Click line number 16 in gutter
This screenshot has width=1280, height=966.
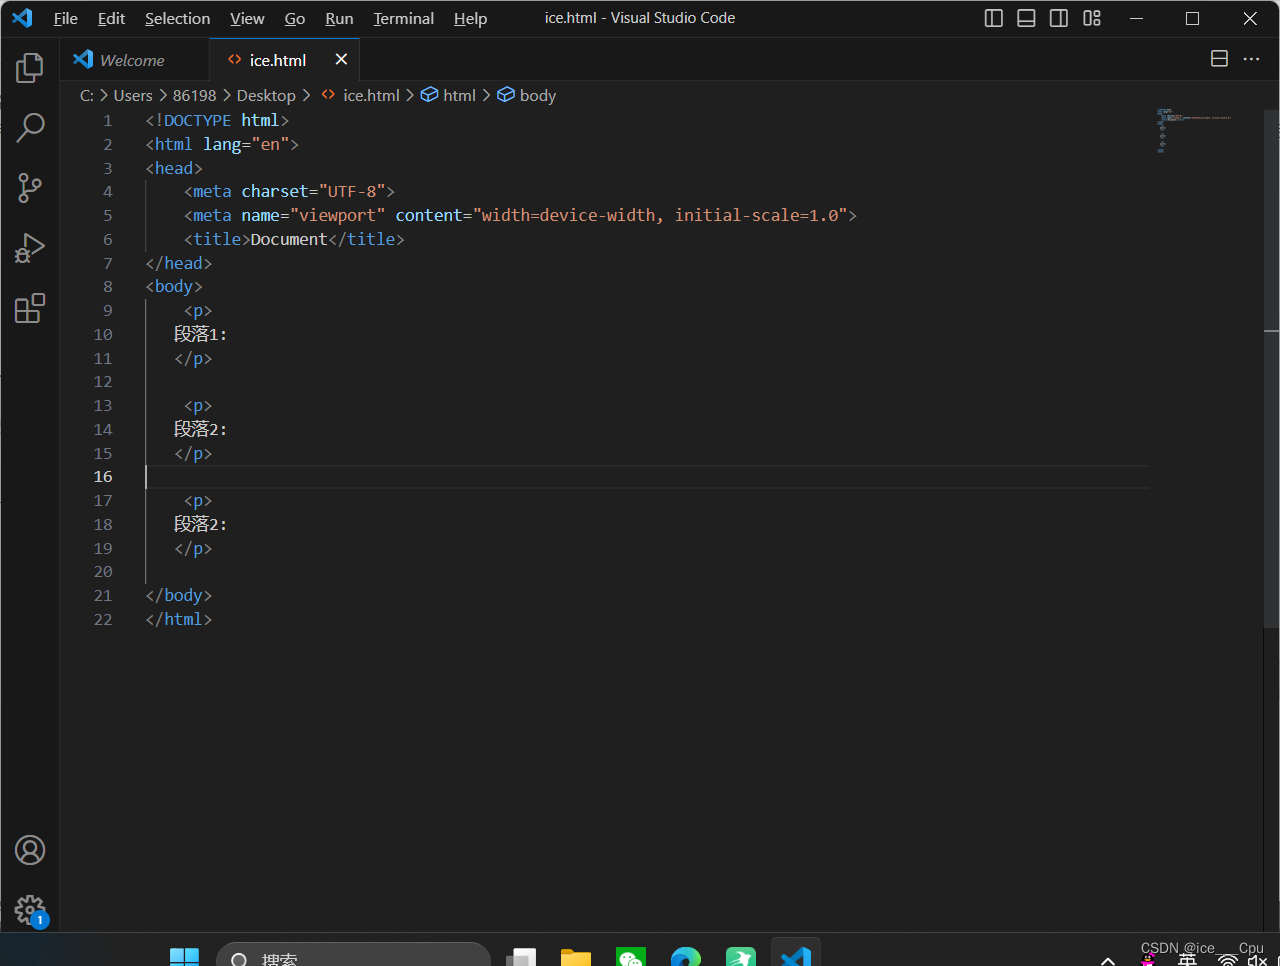[x=103, y=477]
